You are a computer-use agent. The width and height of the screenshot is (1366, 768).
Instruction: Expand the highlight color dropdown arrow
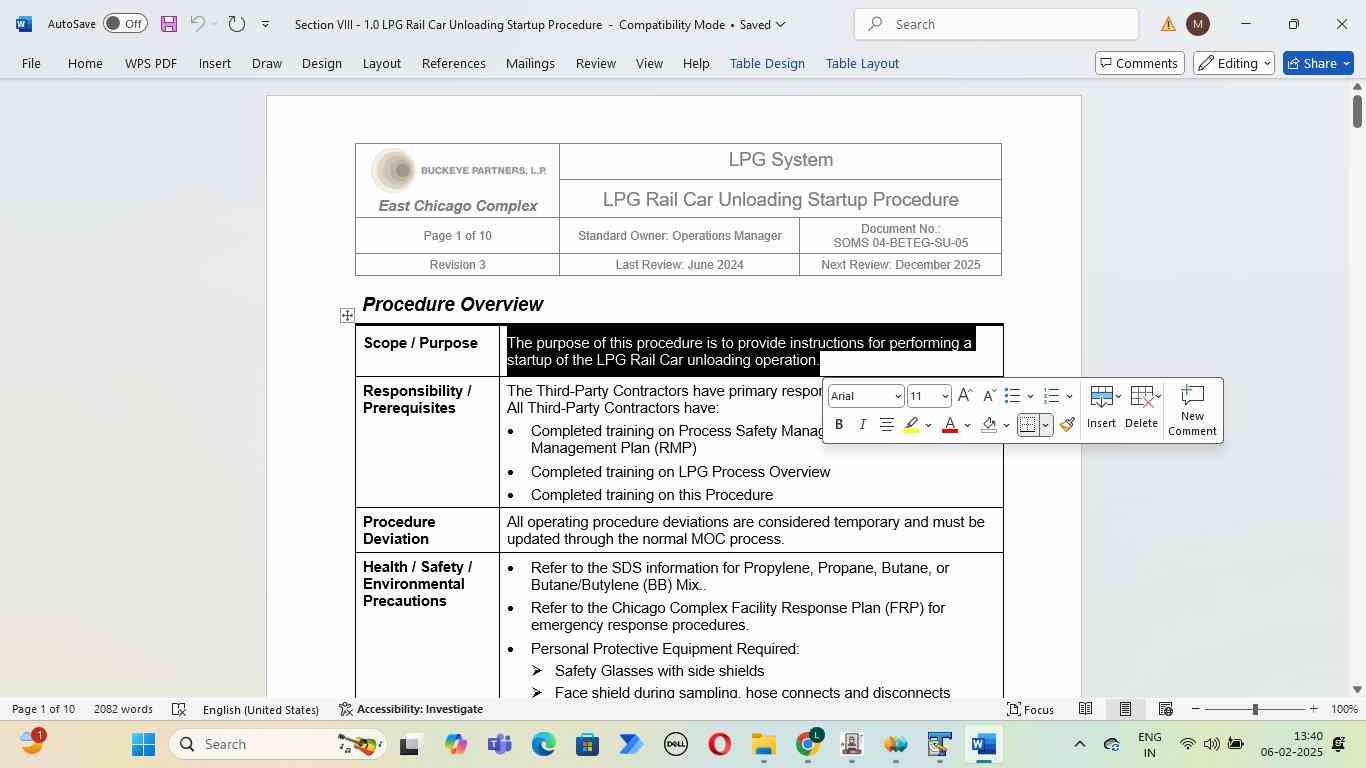click(x=928, y=425)
